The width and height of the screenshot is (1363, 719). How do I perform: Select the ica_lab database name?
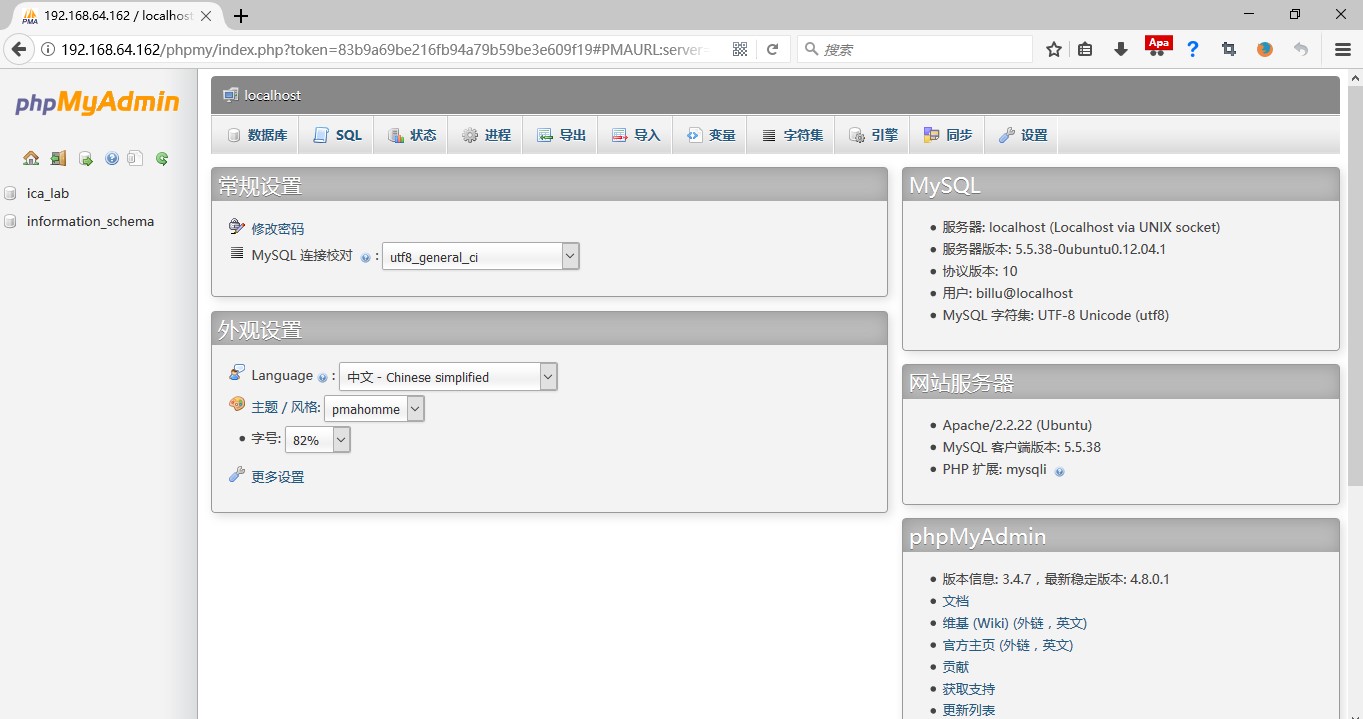(x=48, y=193)
